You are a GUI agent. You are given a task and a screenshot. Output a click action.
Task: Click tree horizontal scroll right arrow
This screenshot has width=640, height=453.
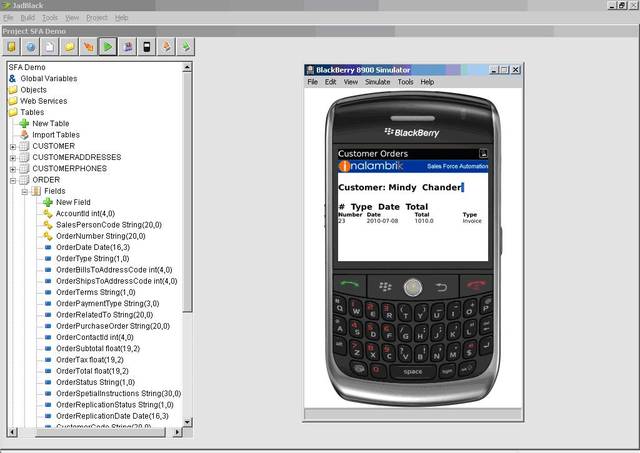pos(177,432)
